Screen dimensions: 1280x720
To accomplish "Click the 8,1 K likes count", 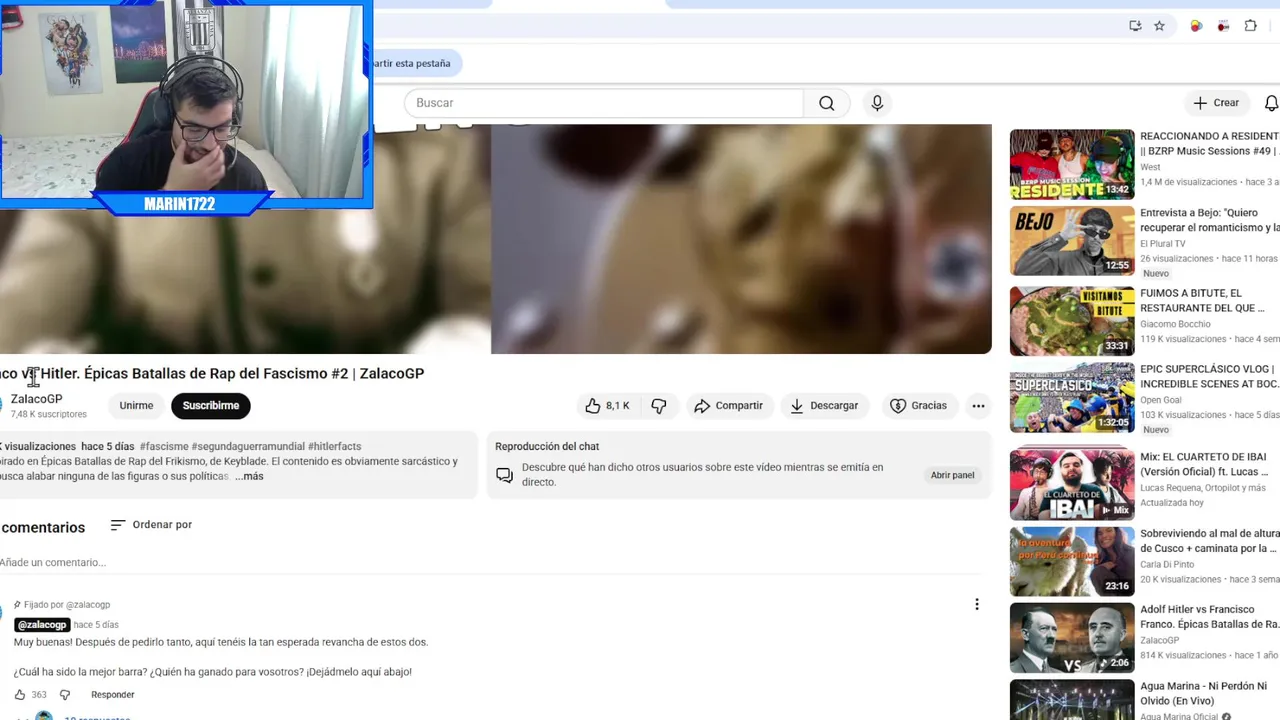I will (618, 405).
